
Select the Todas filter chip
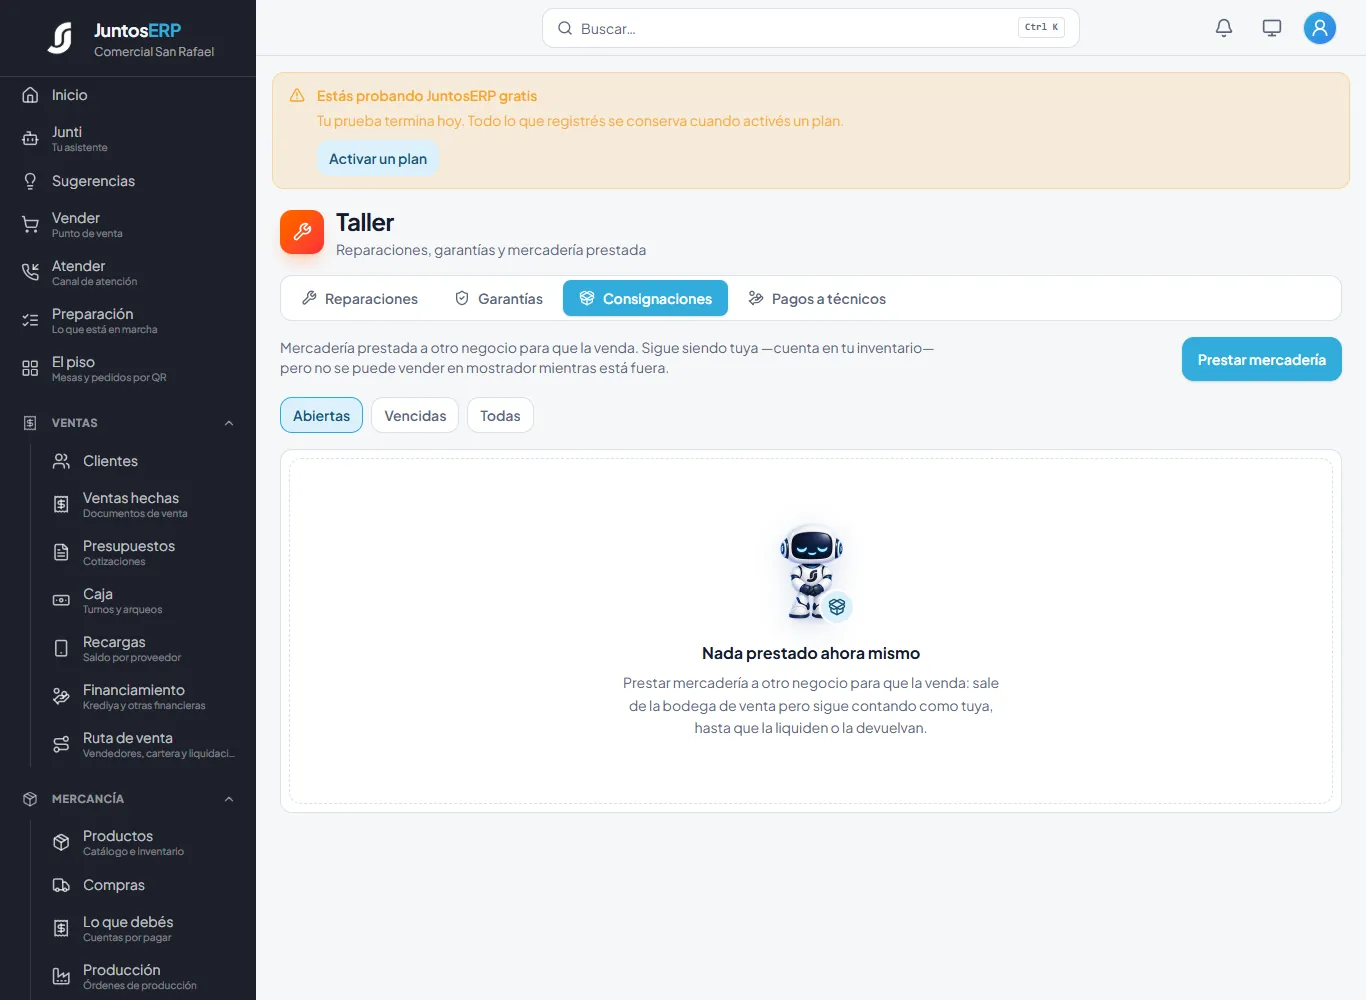tap(500, 415)
